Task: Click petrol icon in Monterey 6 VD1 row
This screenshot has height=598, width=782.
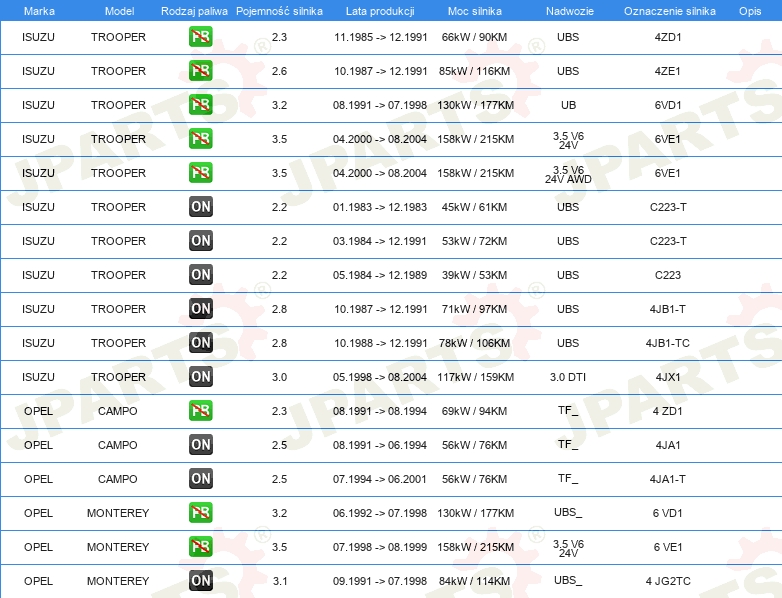Action: [200, 512]
